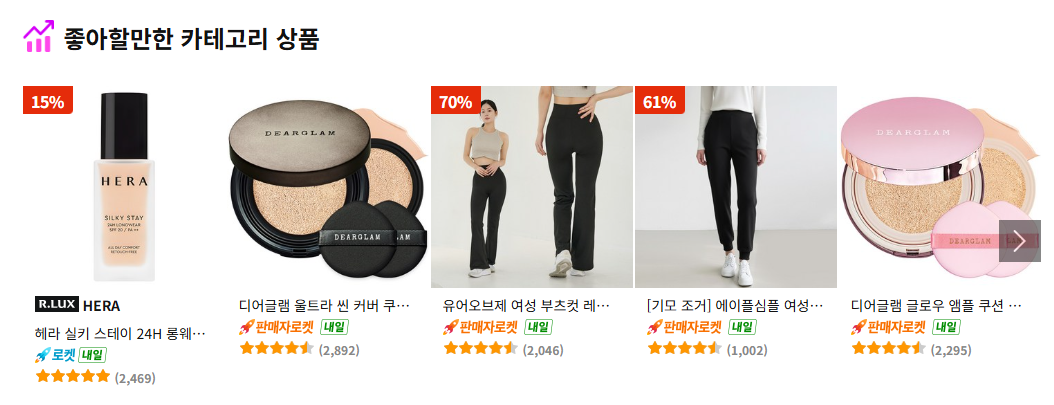Screen dimensions: 1054x405
Task: Open the [기모 조거] 에이플심플 여성 title
Action: [735, 306]
